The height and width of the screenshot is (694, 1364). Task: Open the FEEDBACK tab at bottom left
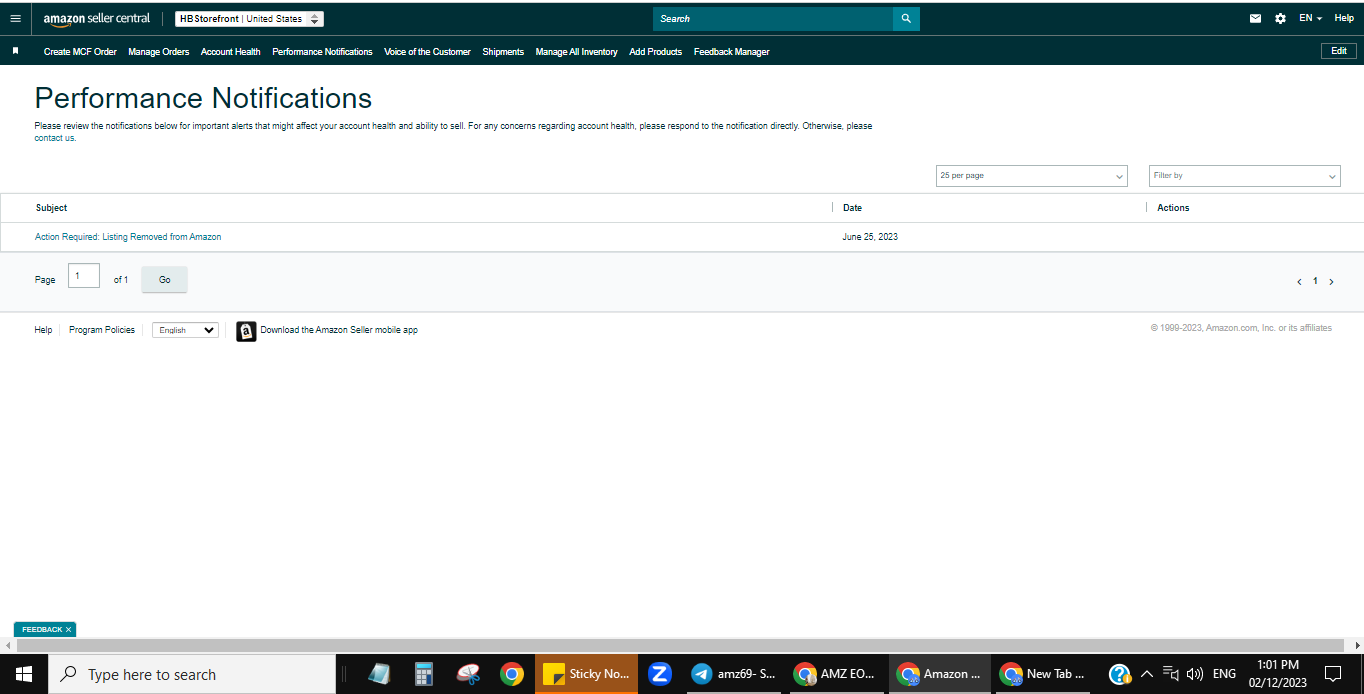[x=42, y=630]
